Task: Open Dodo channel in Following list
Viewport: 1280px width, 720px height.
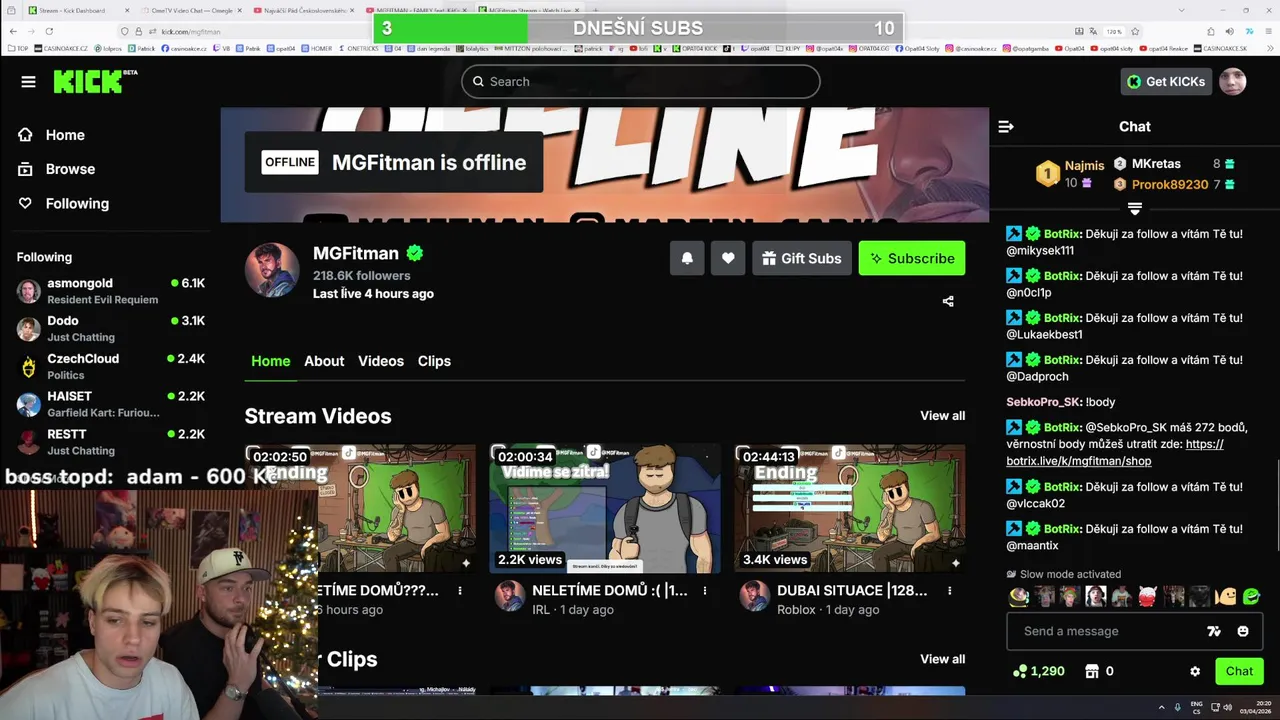Action: click(110, 329)
